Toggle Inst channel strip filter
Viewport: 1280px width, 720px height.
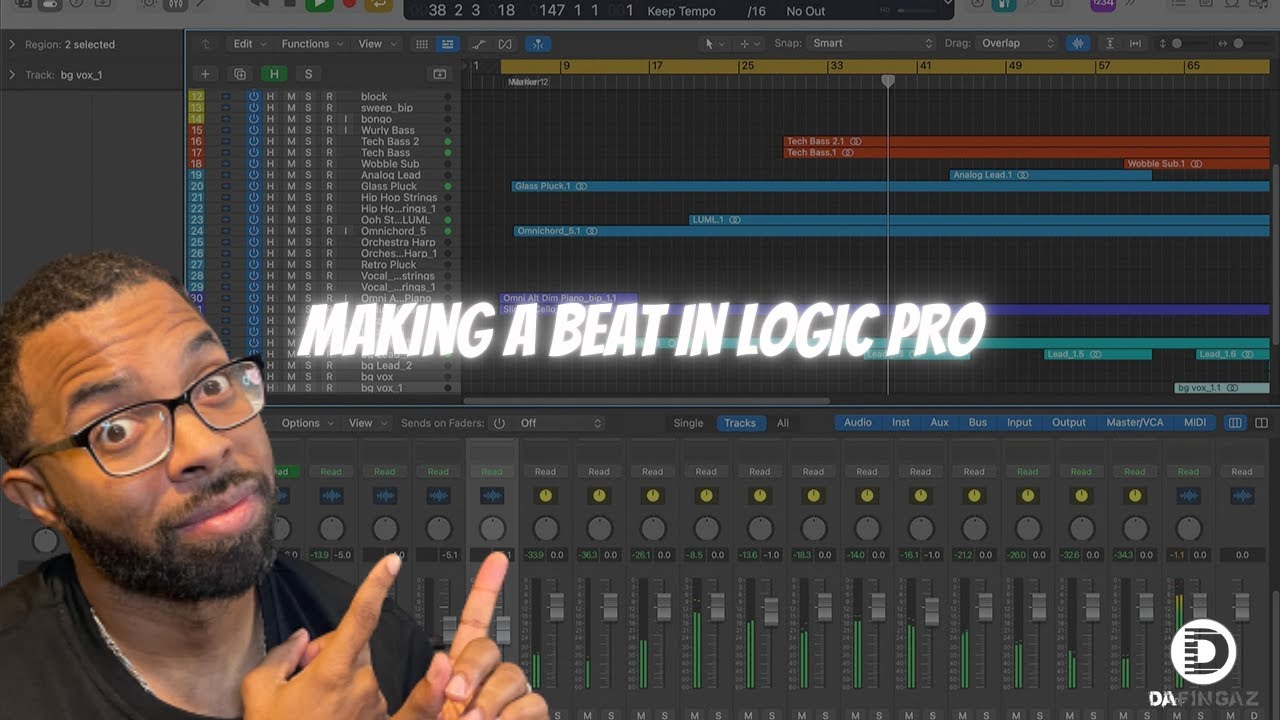pyautogui.click(x=901, y=423)
